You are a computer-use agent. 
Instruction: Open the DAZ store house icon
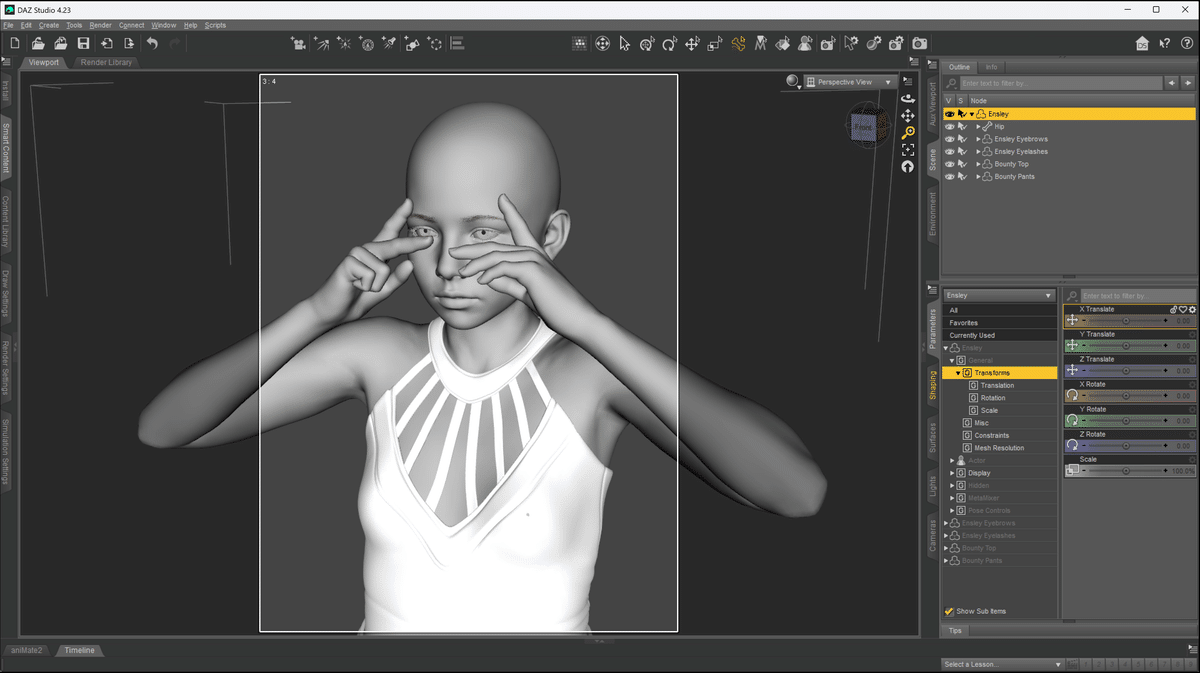click(x=1142, y=43)
